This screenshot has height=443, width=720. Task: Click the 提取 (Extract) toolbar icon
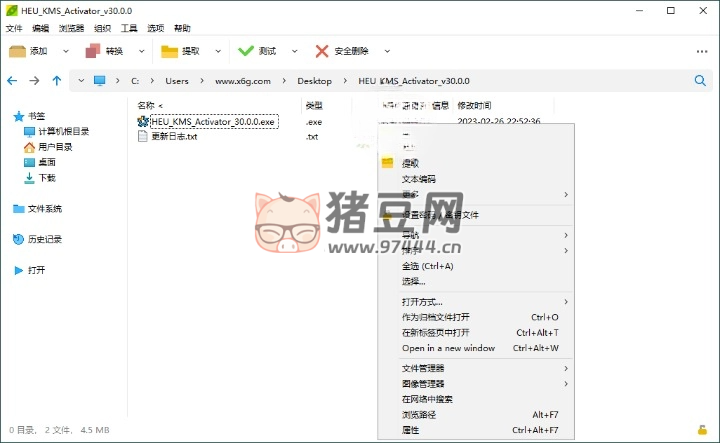(x=169, y=51)
